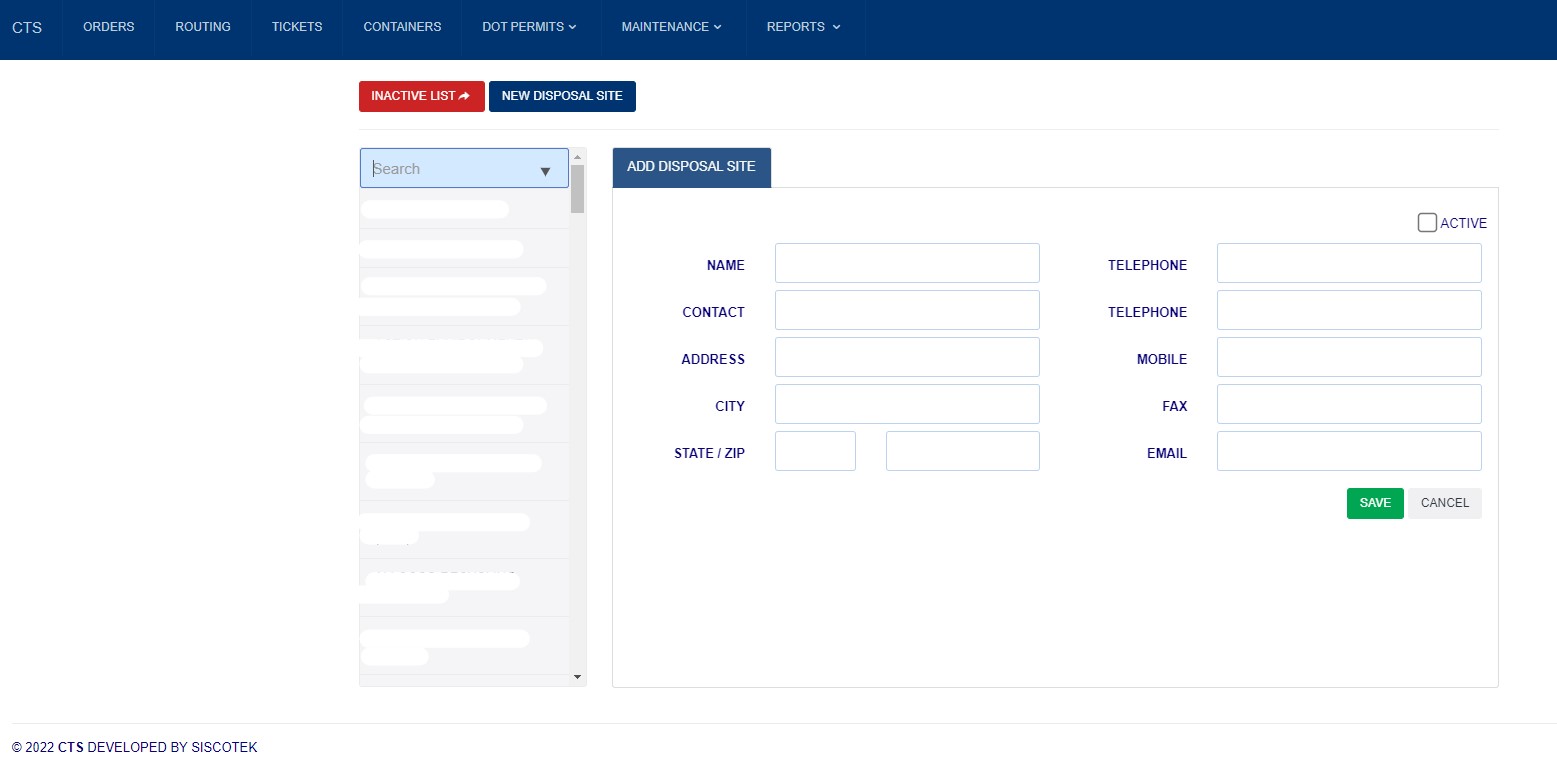Enable the Active checkbox

[1427, 223]
